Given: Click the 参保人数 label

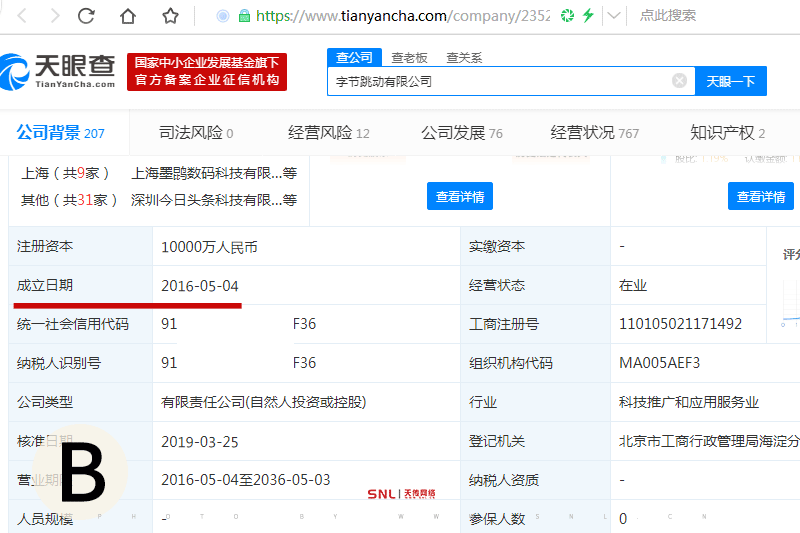Looking at the screenshot, I should coord(497,519).
